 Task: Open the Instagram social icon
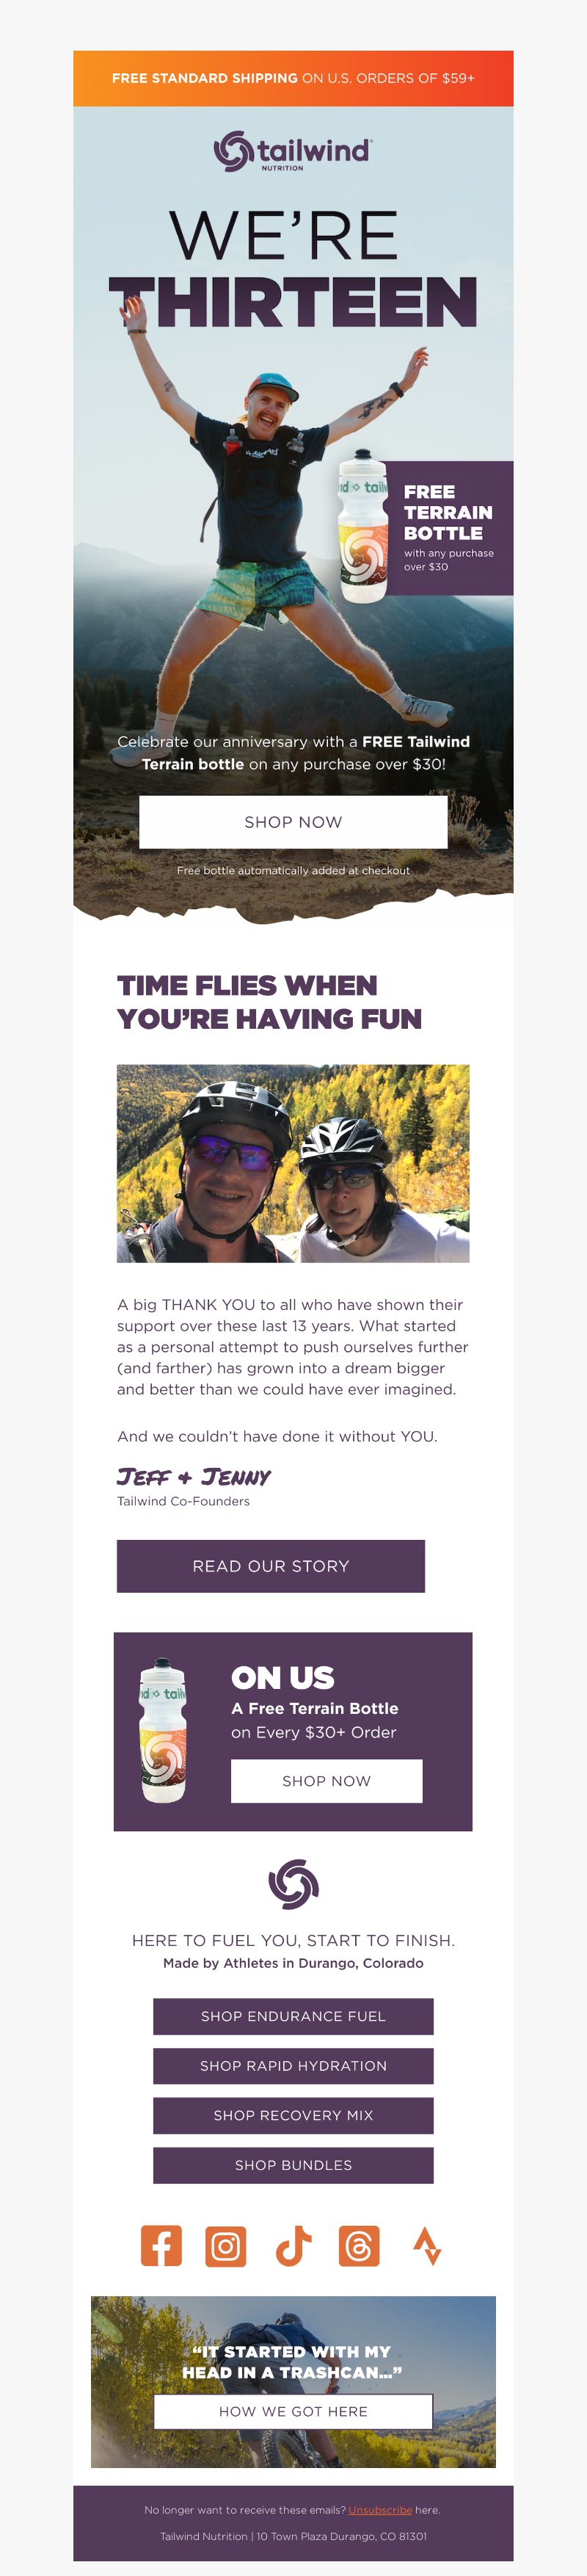(x=226, y=2246)
